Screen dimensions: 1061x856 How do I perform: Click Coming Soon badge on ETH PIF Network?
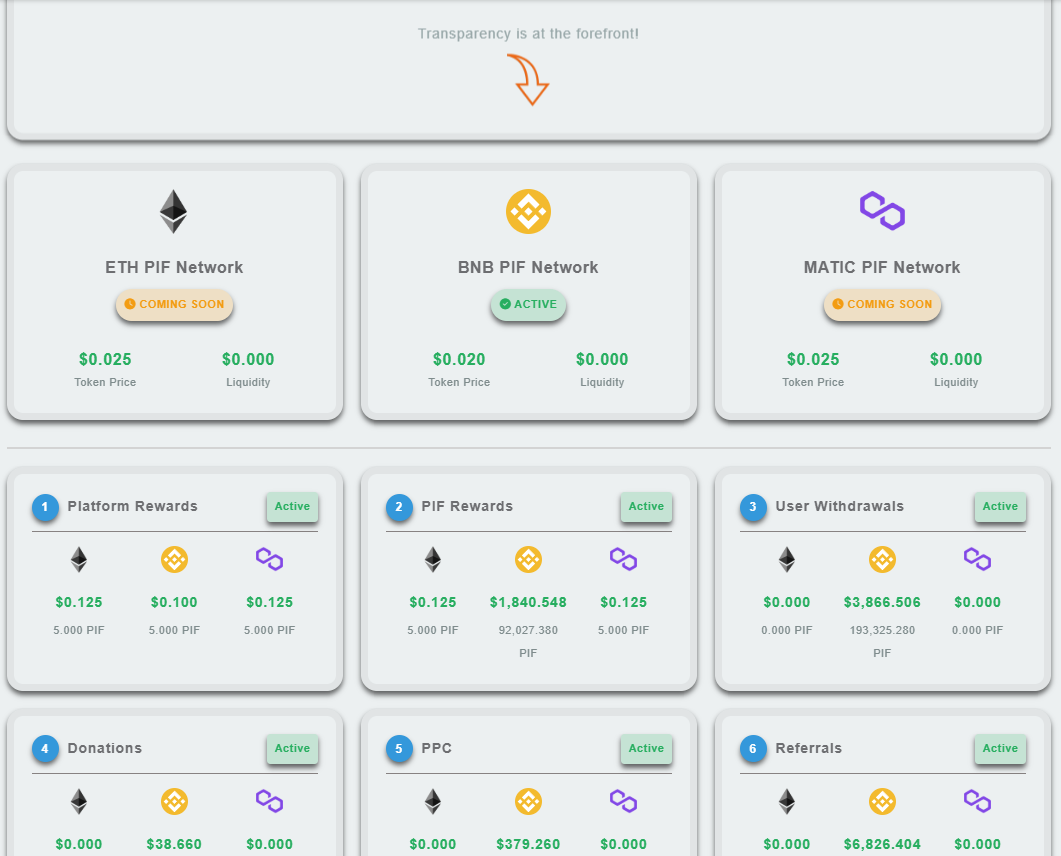174,305
